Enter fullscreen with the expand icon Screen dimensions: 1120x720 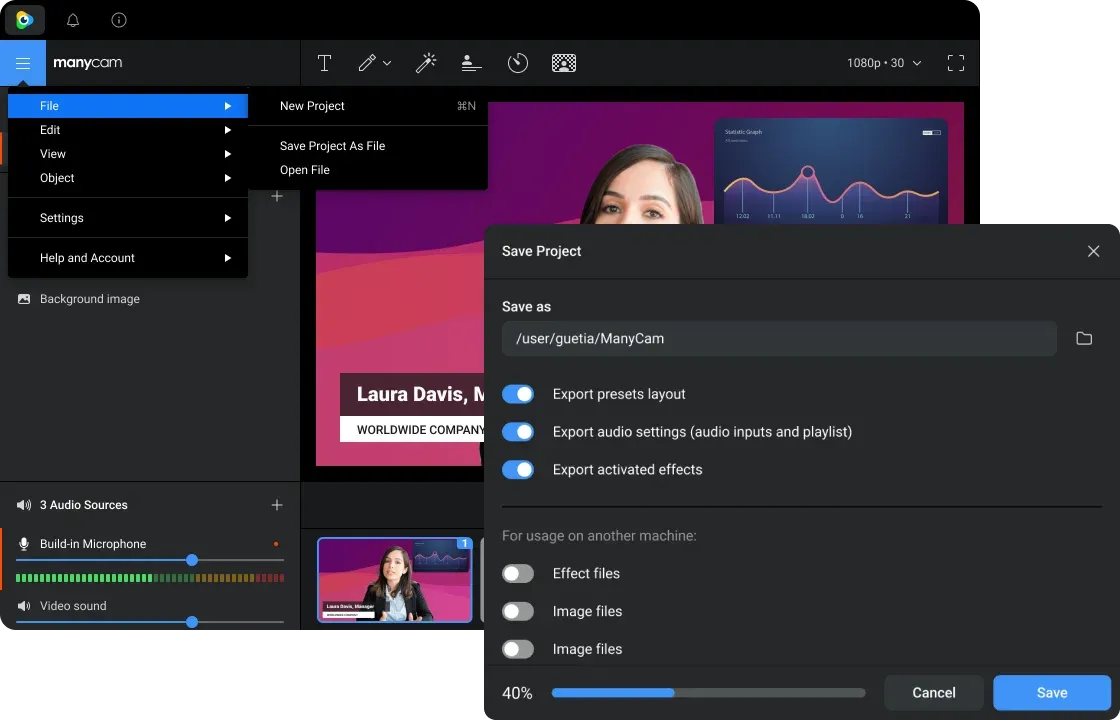(956, 63)
